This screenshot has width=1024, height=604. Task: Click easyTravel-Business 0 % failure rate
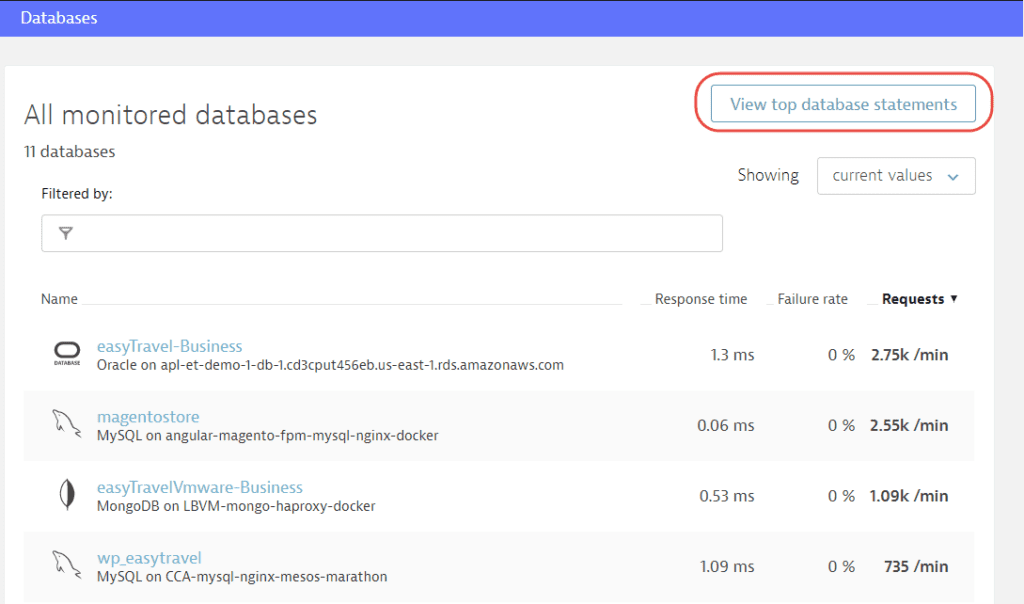[841, 355]
